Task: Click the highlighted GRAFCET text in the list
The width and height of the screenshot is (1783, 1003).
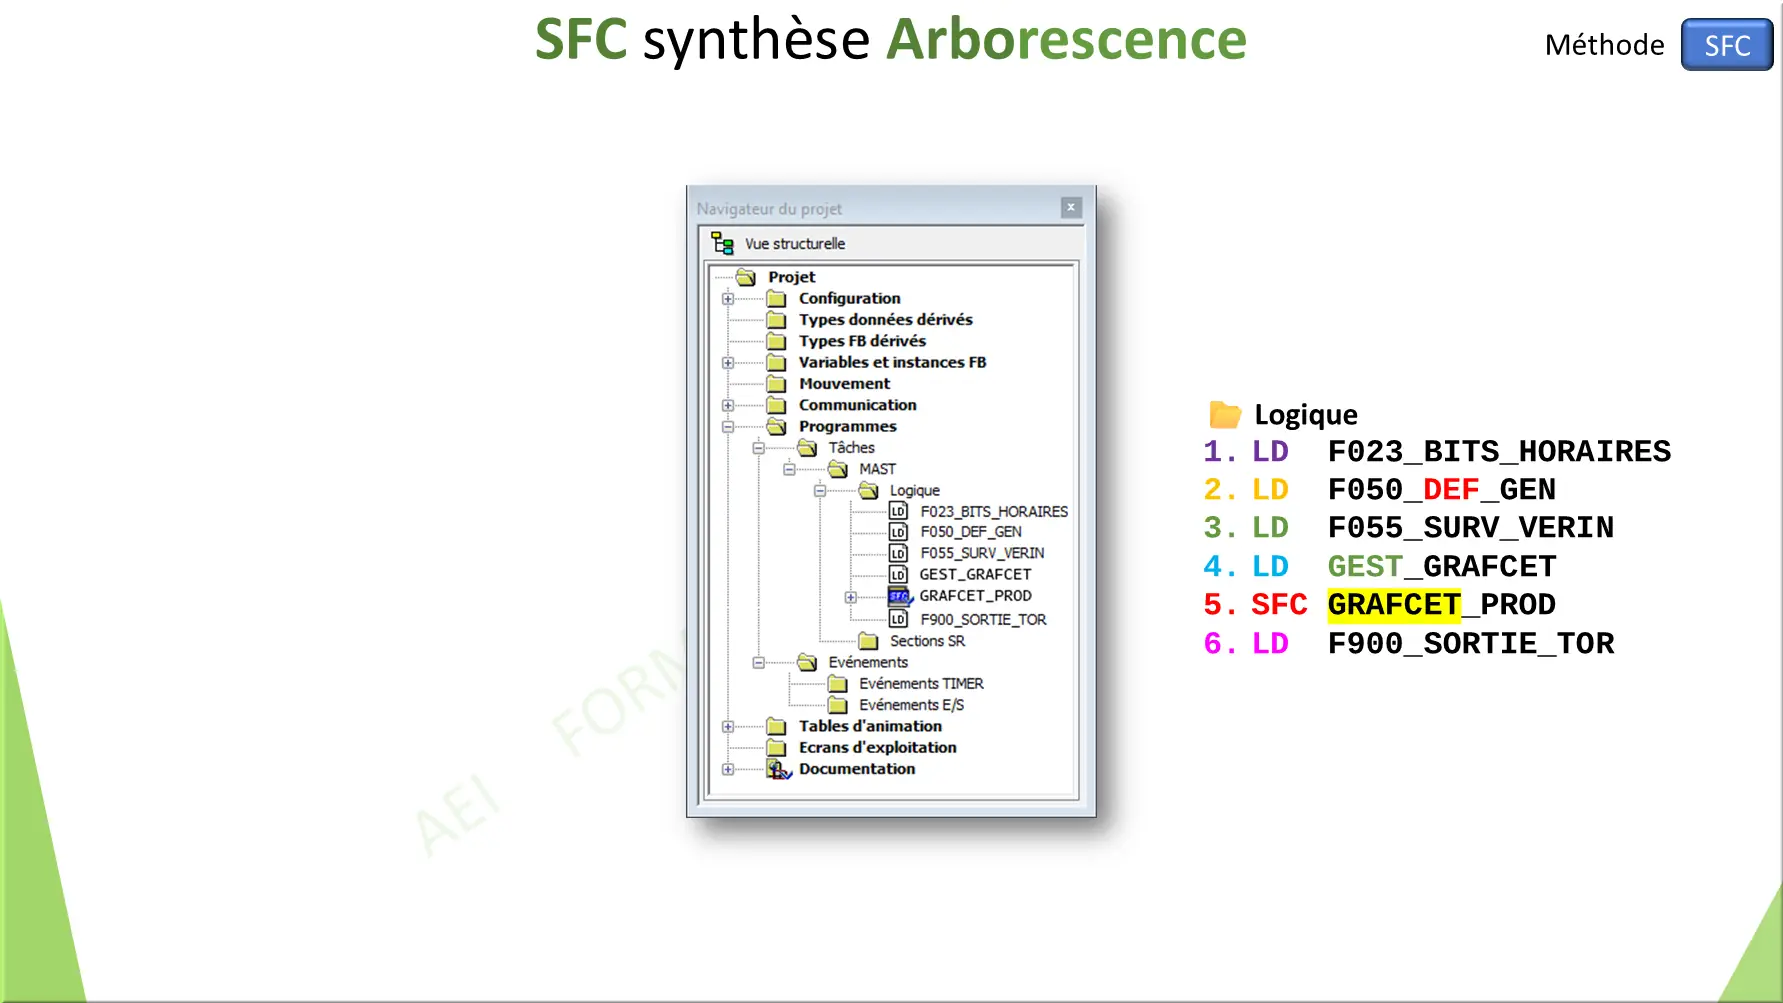Action: [1394, 604]
